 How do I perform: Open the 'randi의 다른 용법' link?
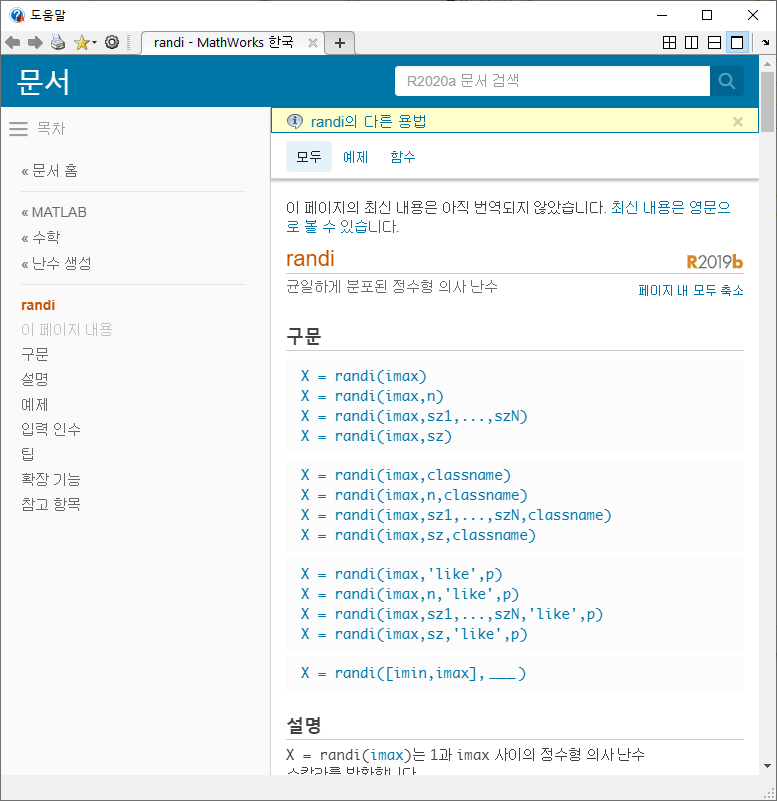click(x=368, y=122)
